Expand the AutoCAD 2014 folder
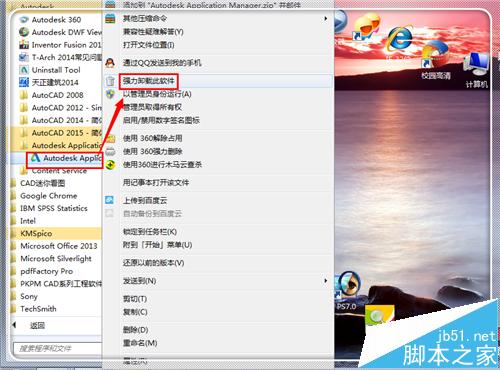Image resolution: width=500 pixels, height=370 pixels. pyautogui.click(x=60, y=120)
